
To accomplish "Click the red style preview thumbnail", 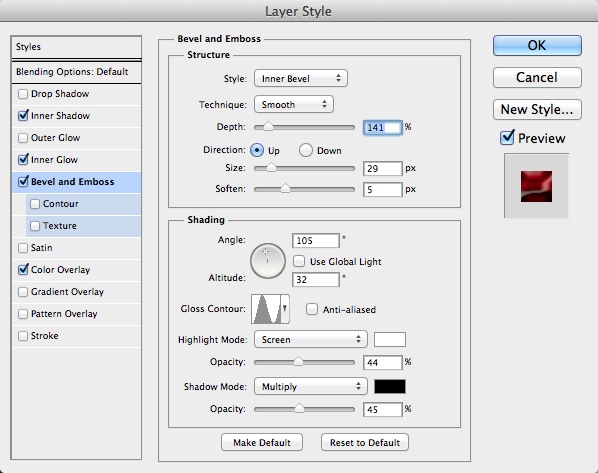I will [536, 186].
